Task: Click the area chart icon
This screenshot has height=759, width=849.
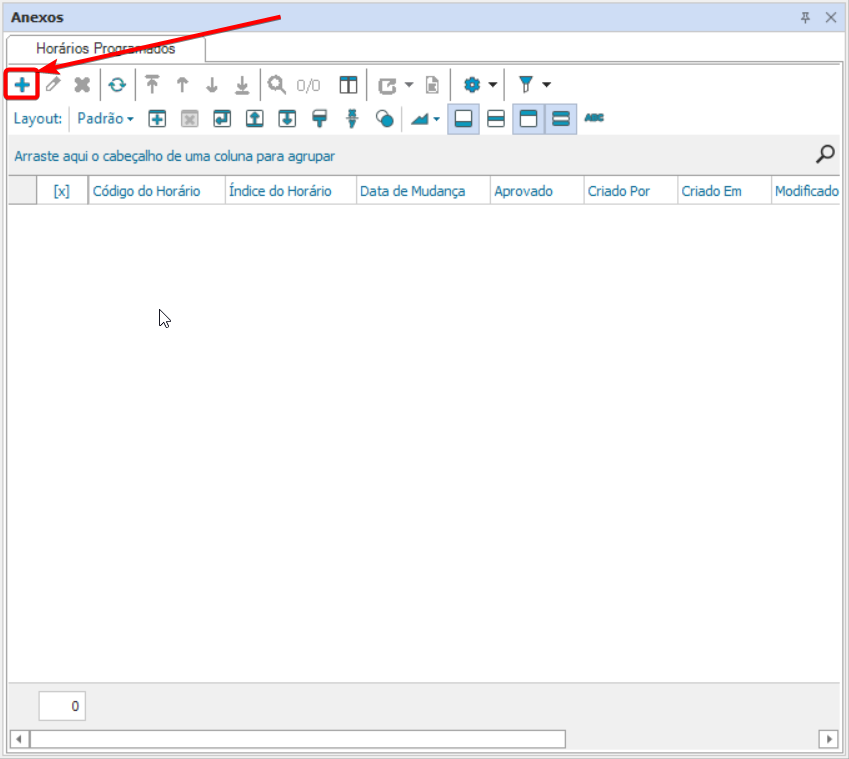Action: [420, 119]
